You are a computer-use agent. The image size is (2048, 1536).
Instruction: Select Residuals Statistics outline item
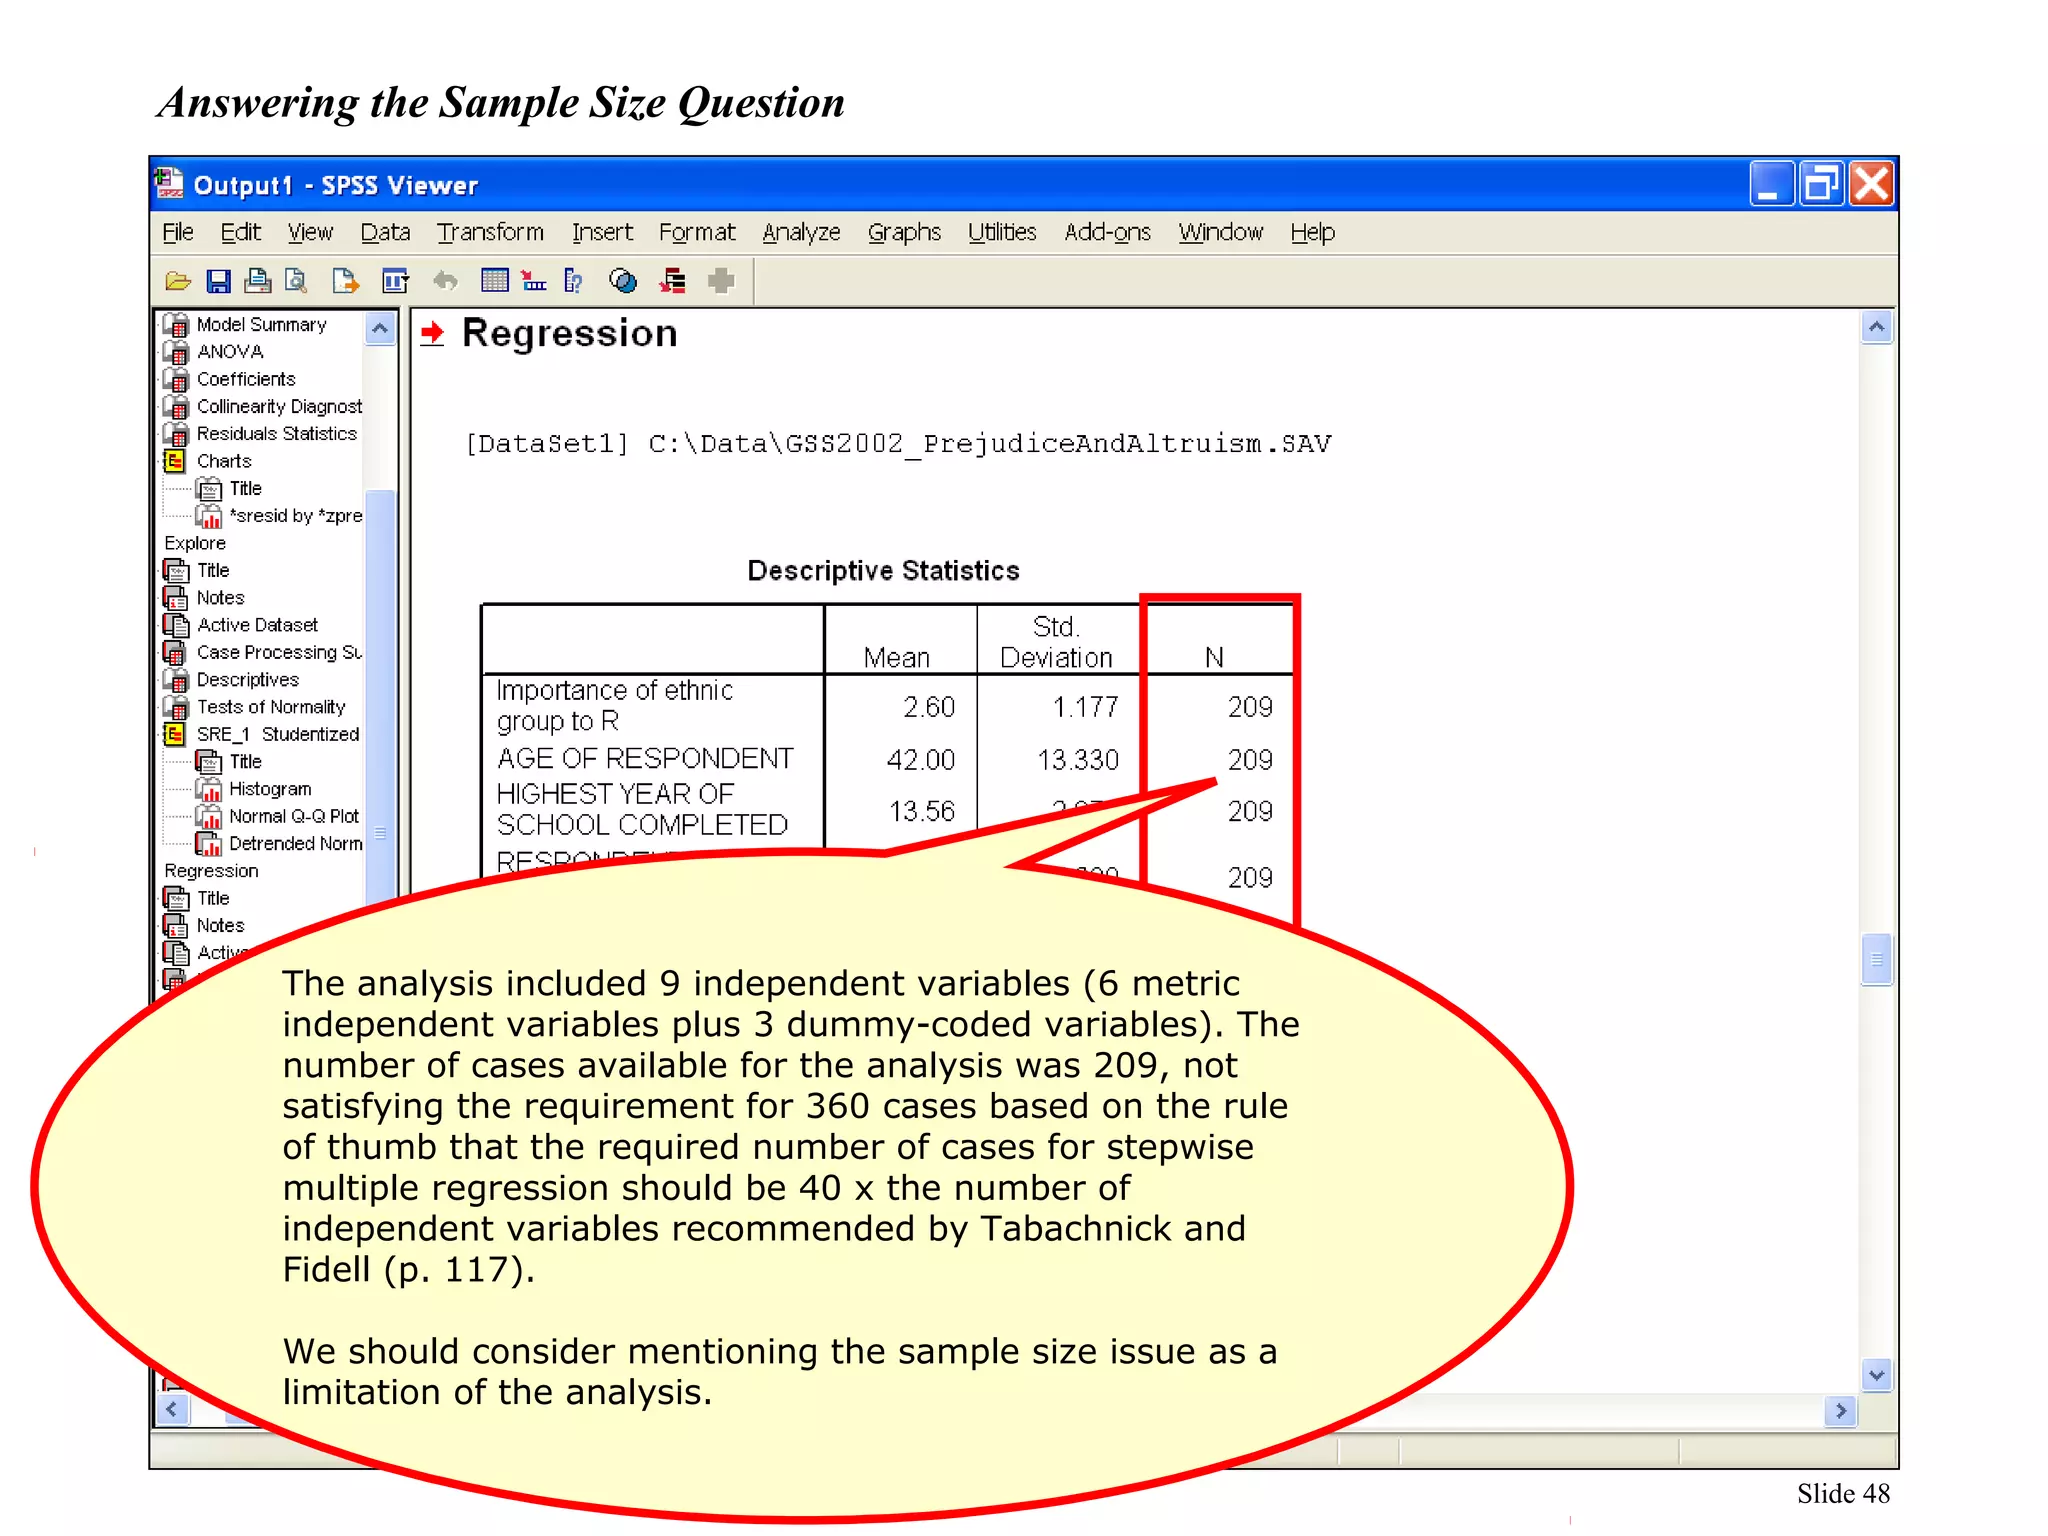[x=276, y=433]
